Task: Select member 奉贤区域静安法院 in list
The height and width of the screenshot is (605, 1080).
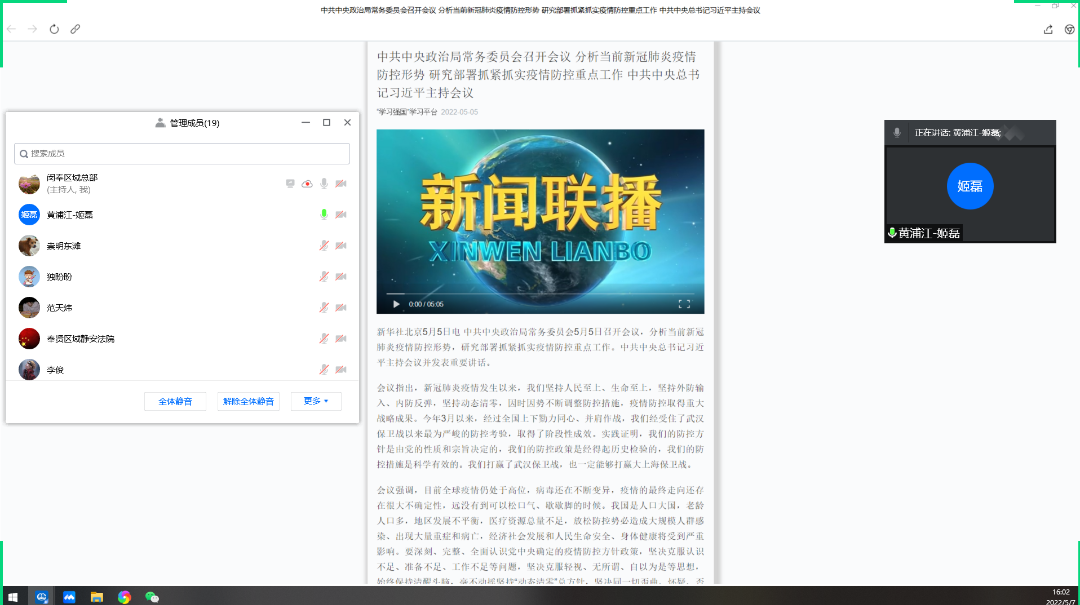Action: (182, 339)
